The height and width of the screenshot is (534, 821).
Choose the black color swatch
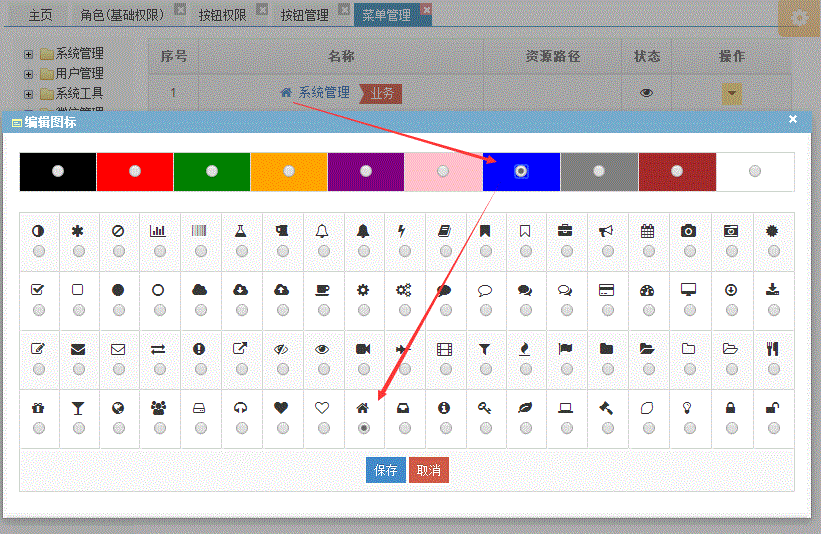58,171
